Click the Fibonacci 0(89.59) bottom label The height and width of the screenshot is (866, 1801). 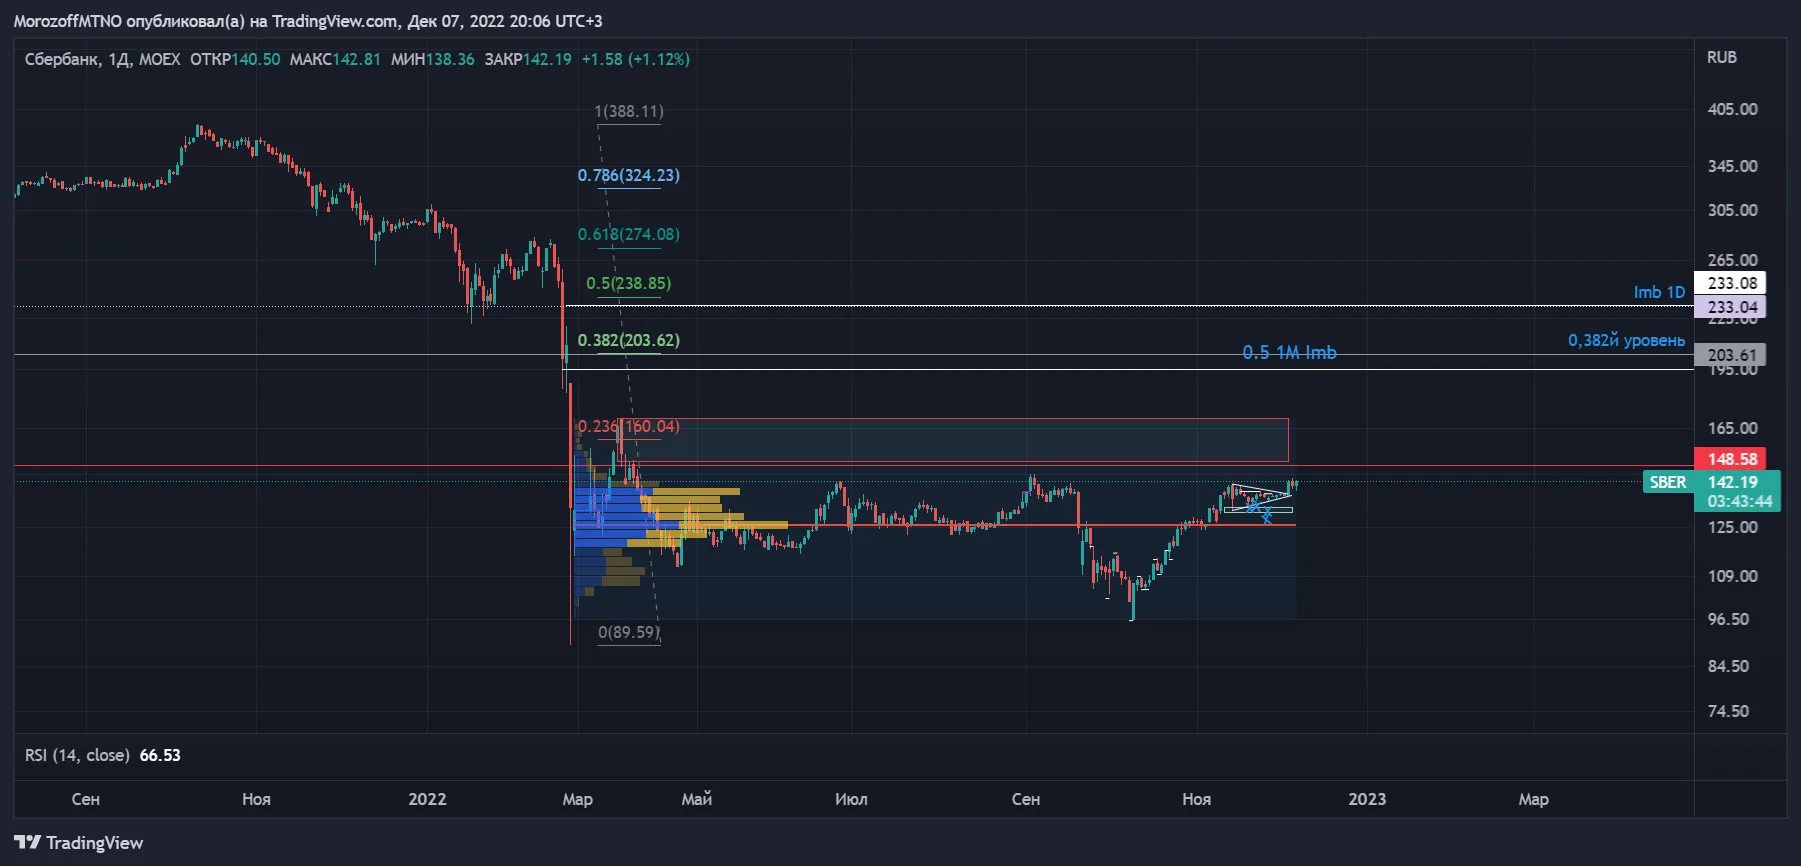click(629, 632)
